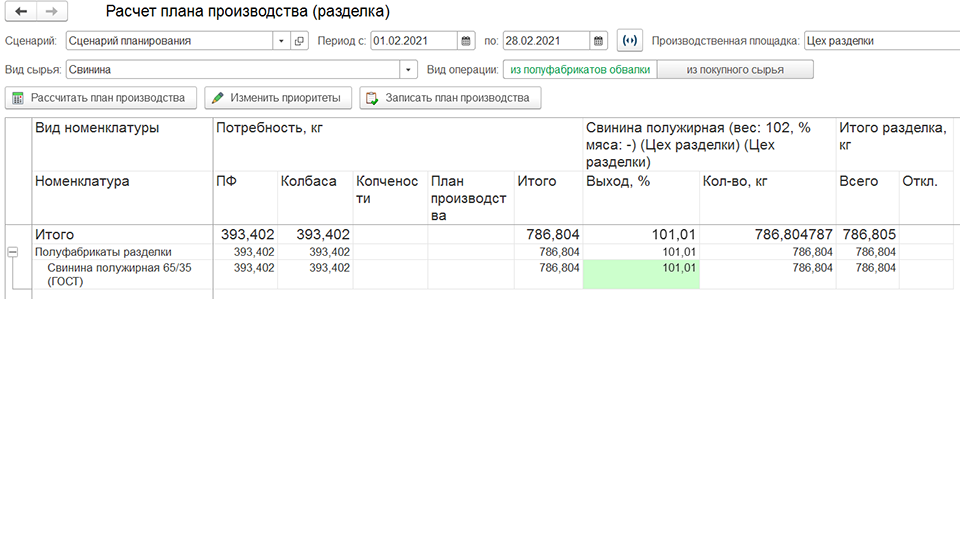Image resolution: width=960 pixels, height=560 pixels.
Task: Click Рассчитать план производства button
Action: pyautogui.click(x=101, y=98)
